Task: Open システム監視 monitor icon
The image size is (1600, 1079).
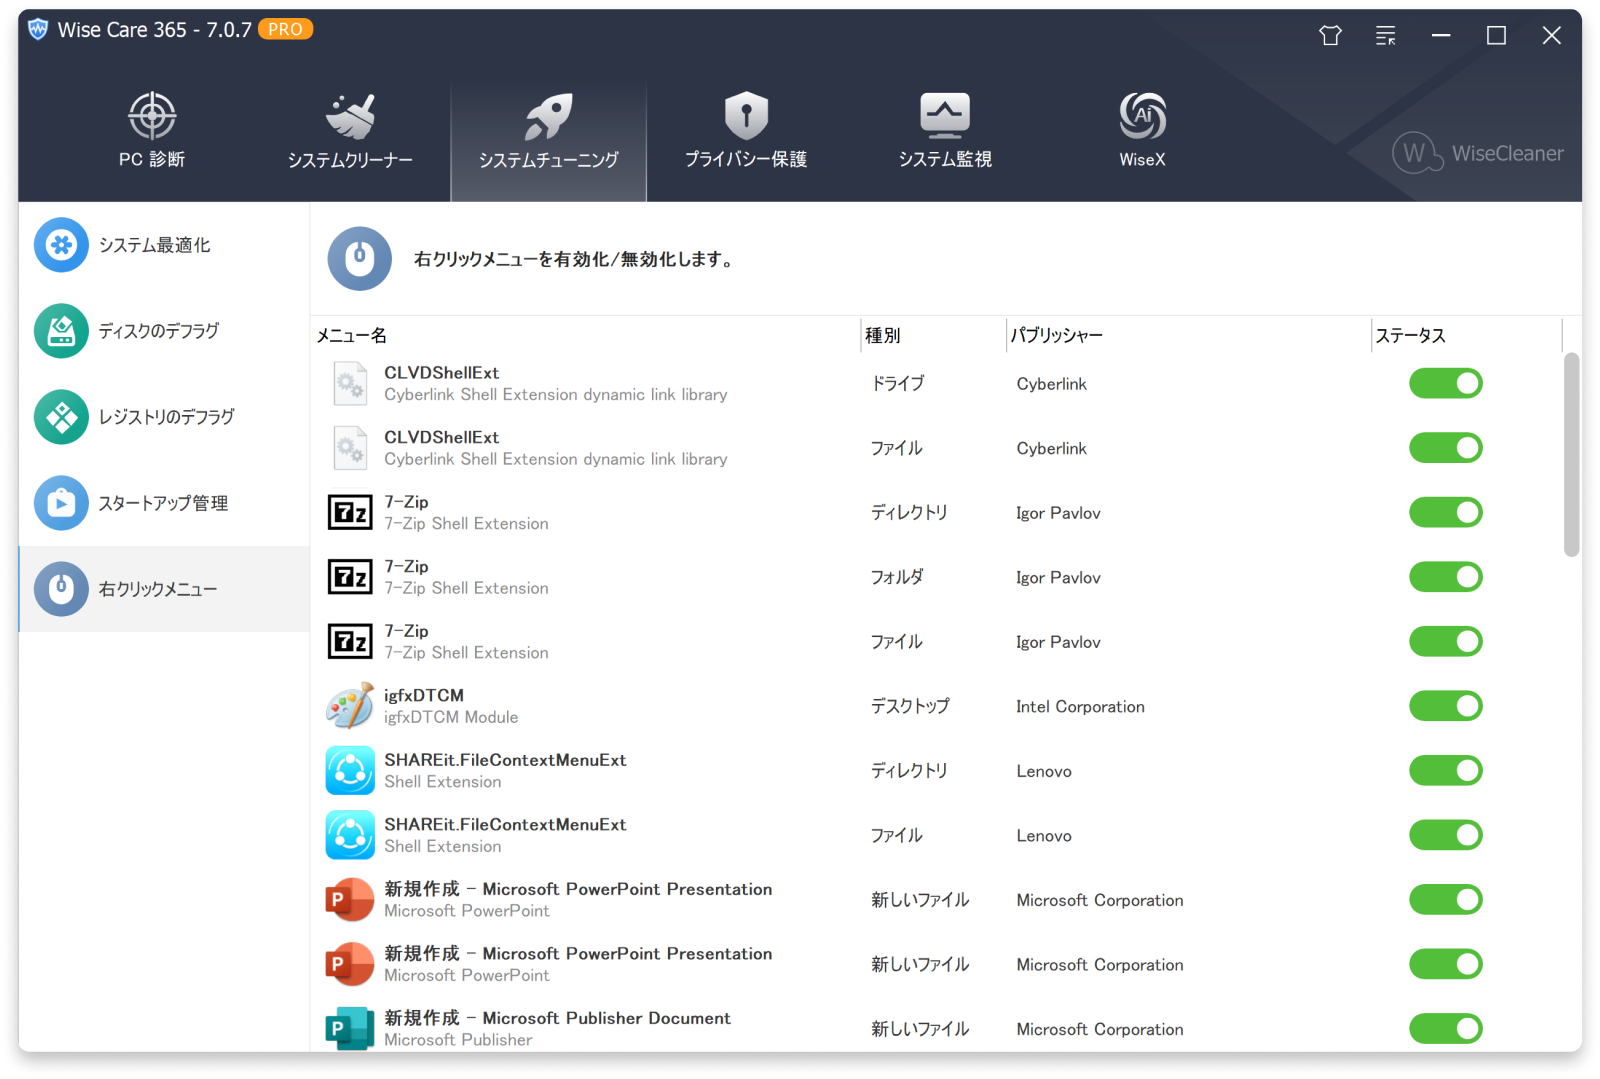Action: click(945, 116)
